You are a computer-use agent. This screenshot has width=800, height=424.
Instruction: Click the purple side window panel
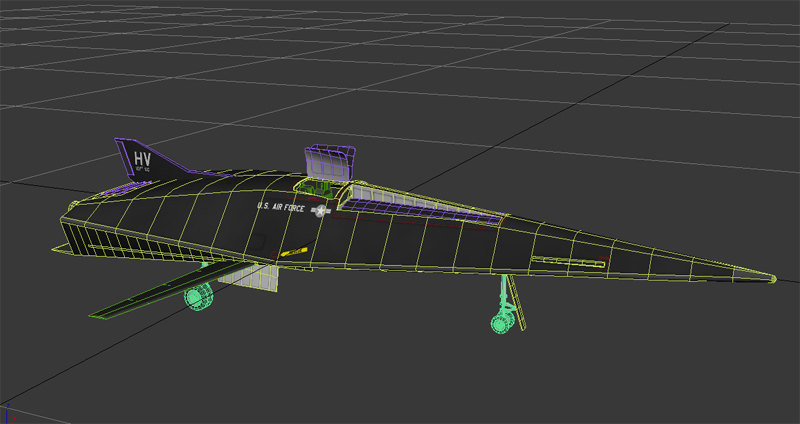click(423, 210)
